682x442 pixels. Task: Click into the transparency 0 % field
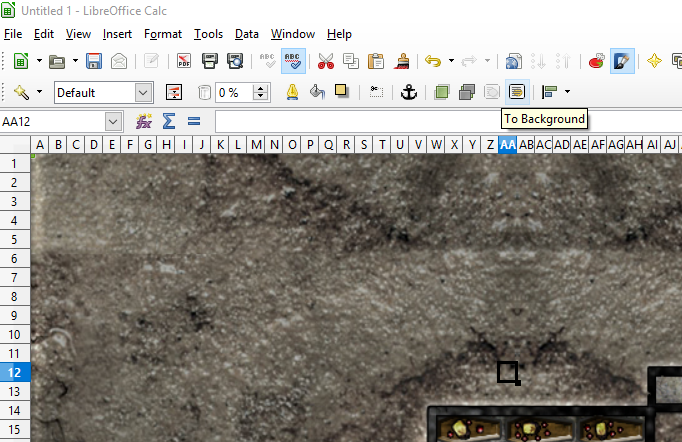(234, 93)
